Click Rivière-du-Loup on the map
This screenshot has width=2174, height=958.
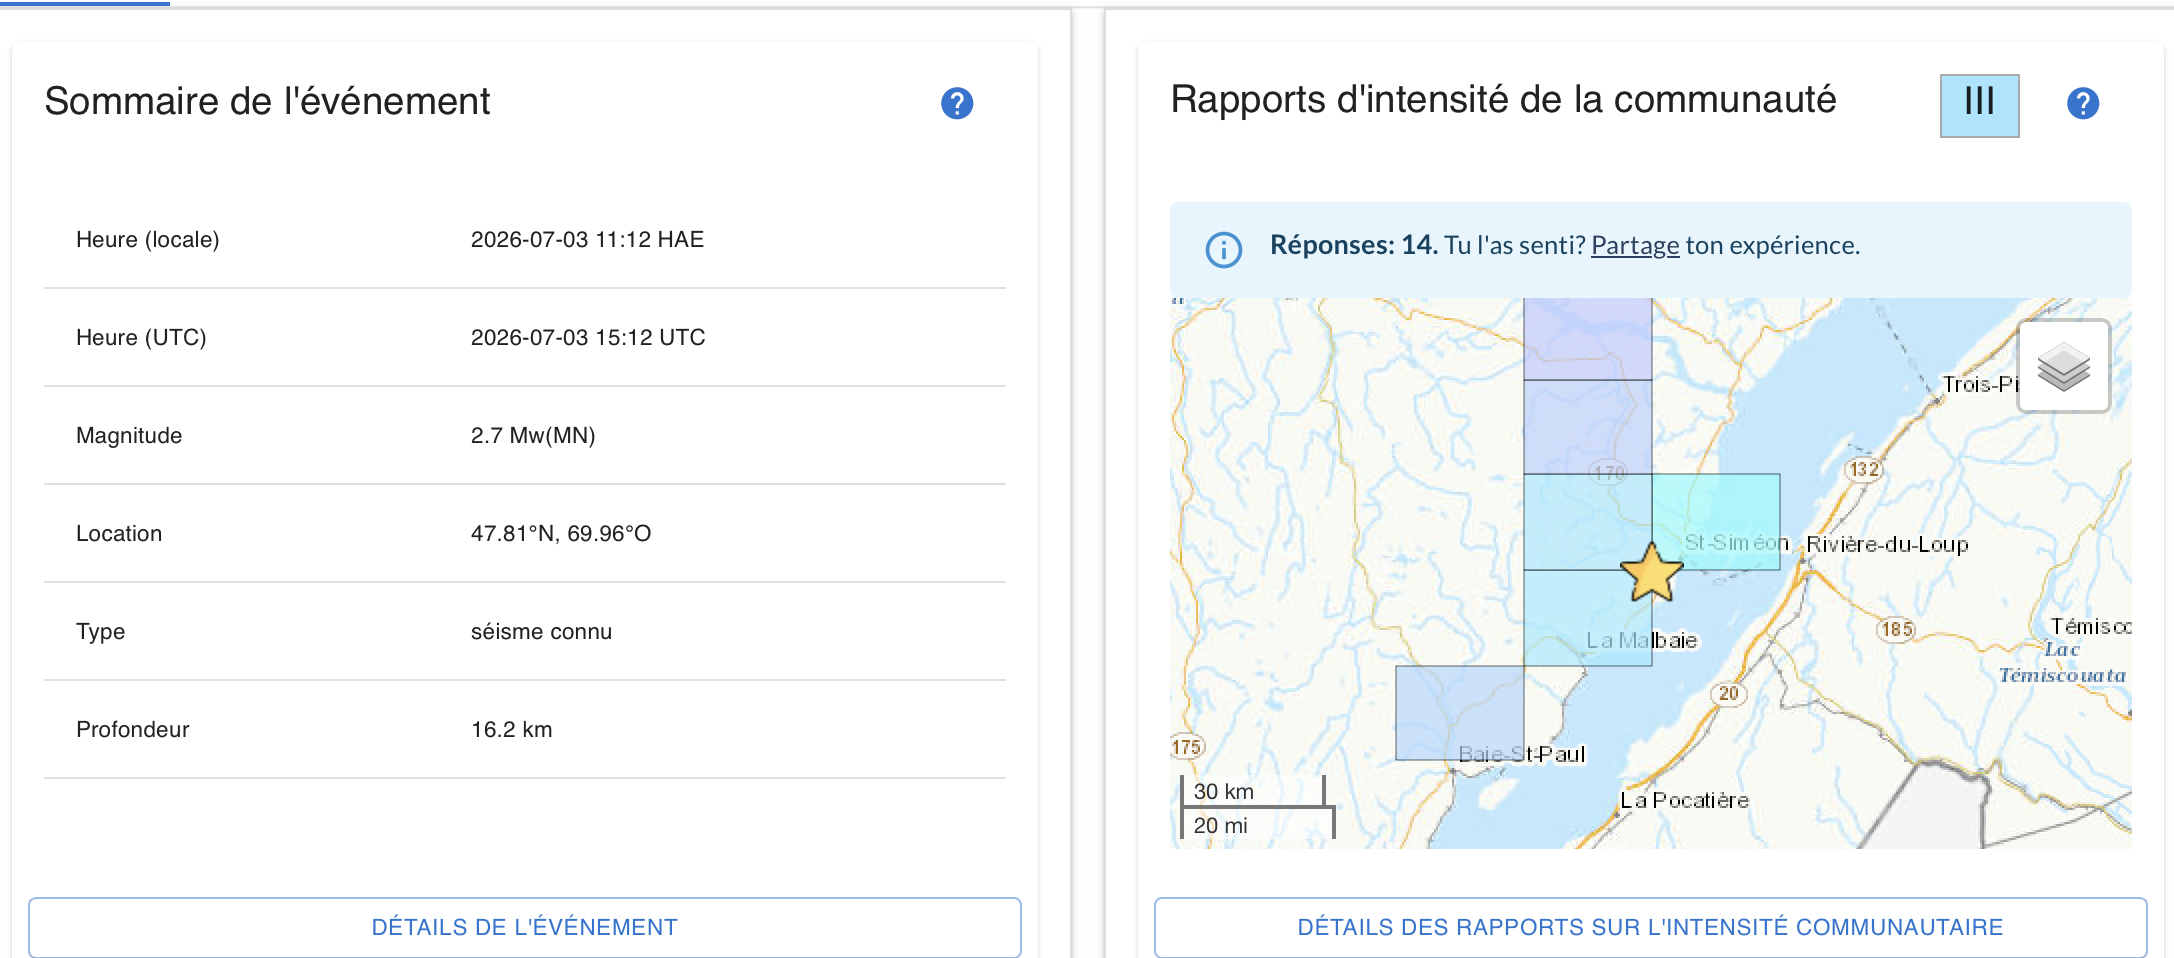click(x=1887, y=545)
